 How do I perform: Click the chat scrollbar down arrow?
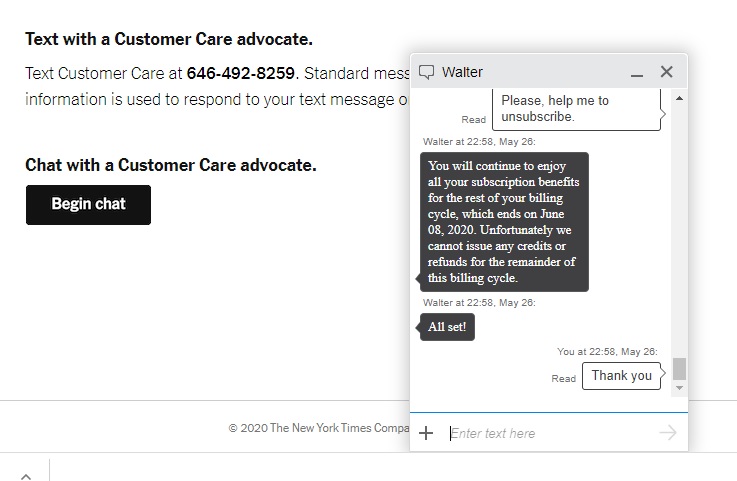coord(679,388)
